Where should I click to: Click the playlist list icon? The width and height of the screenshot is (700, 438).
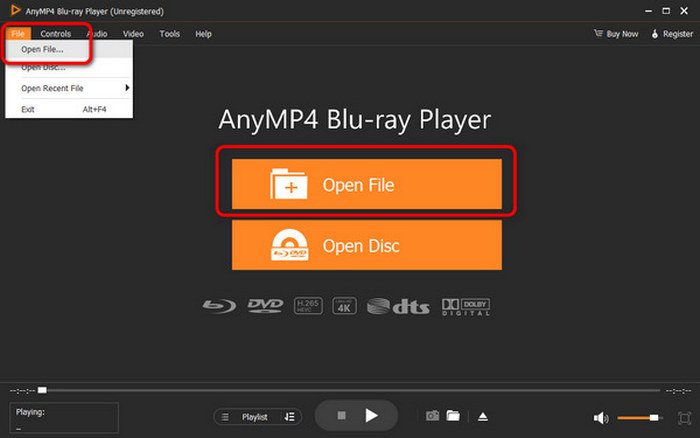225,416
